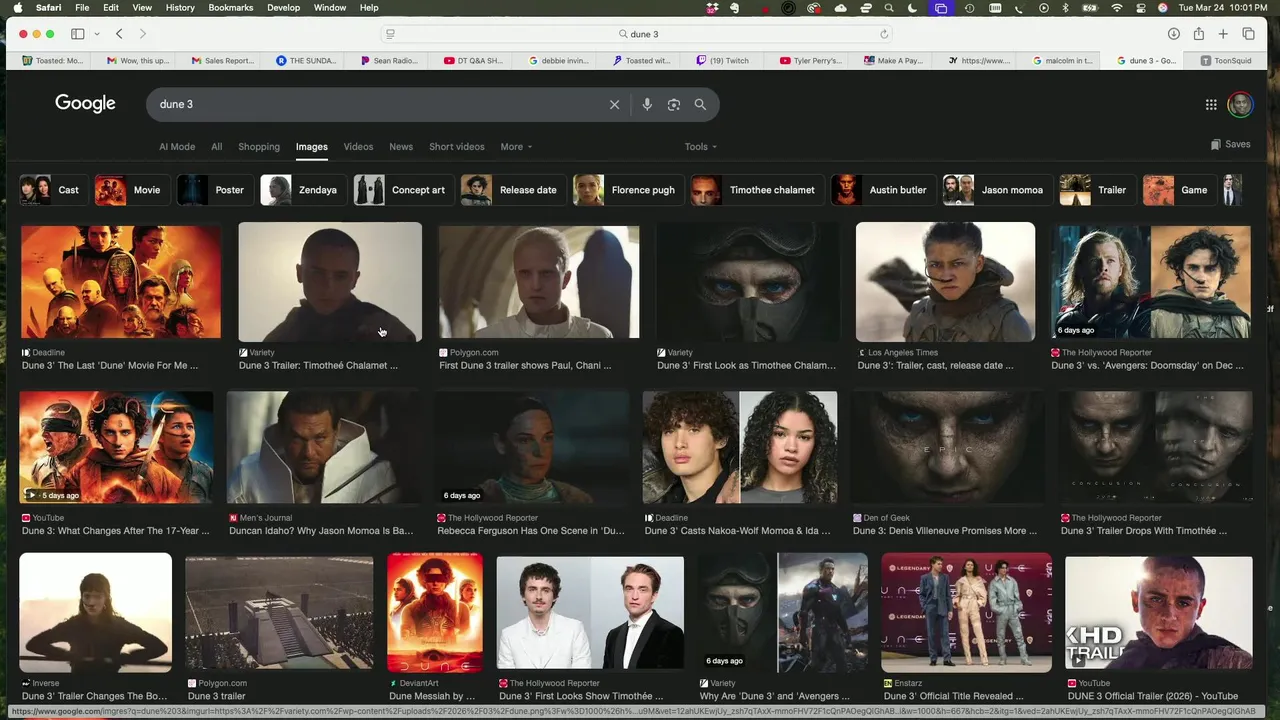Open the Bluetooth menu bar icon
Viewport: 1280px width, 720px height.
pyautogui.click(x=1065, y=8)
